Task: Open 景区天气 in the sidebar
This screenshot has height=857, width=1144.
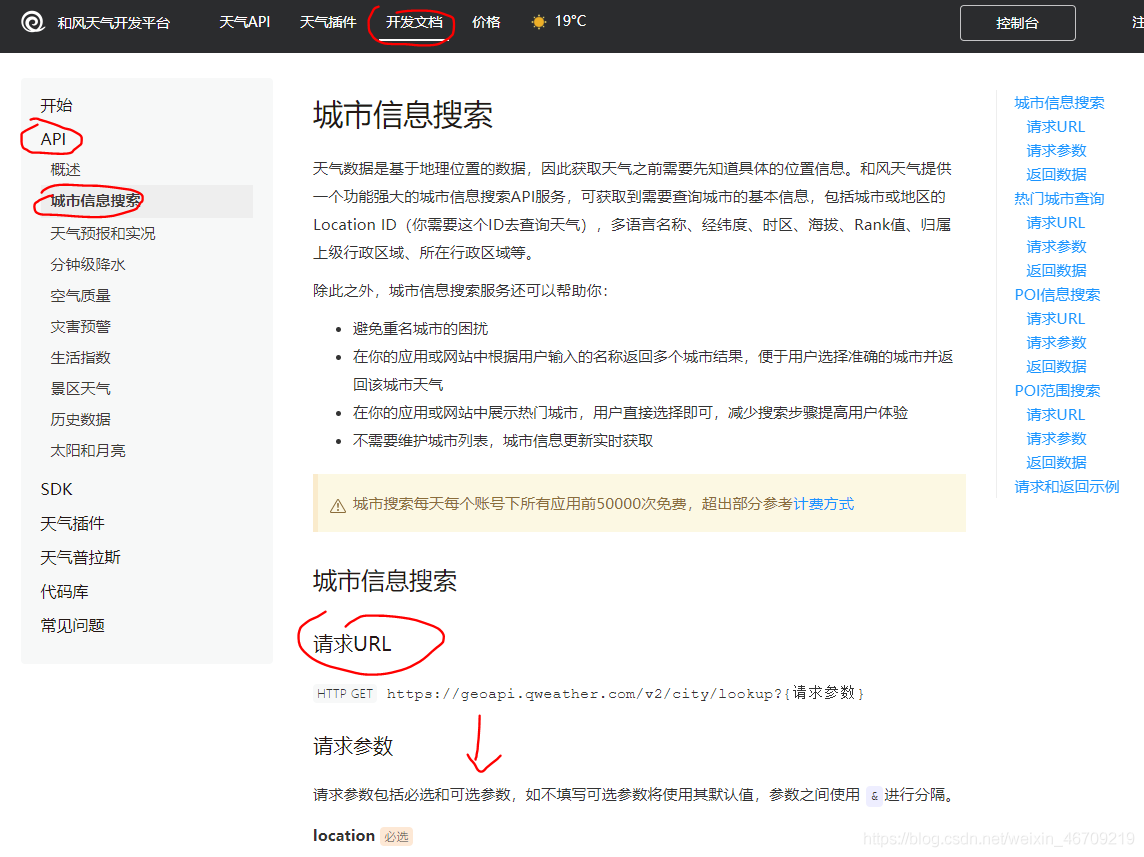Action: 80,388
